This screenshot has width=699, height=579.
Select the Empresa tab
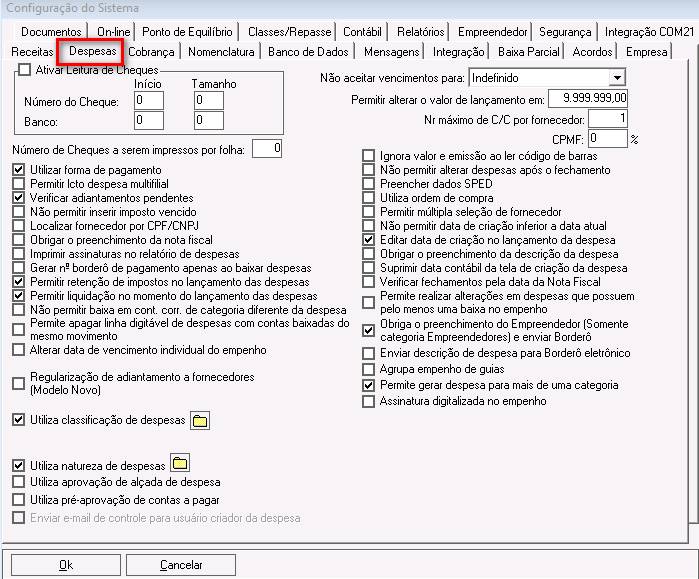point(646,52)
